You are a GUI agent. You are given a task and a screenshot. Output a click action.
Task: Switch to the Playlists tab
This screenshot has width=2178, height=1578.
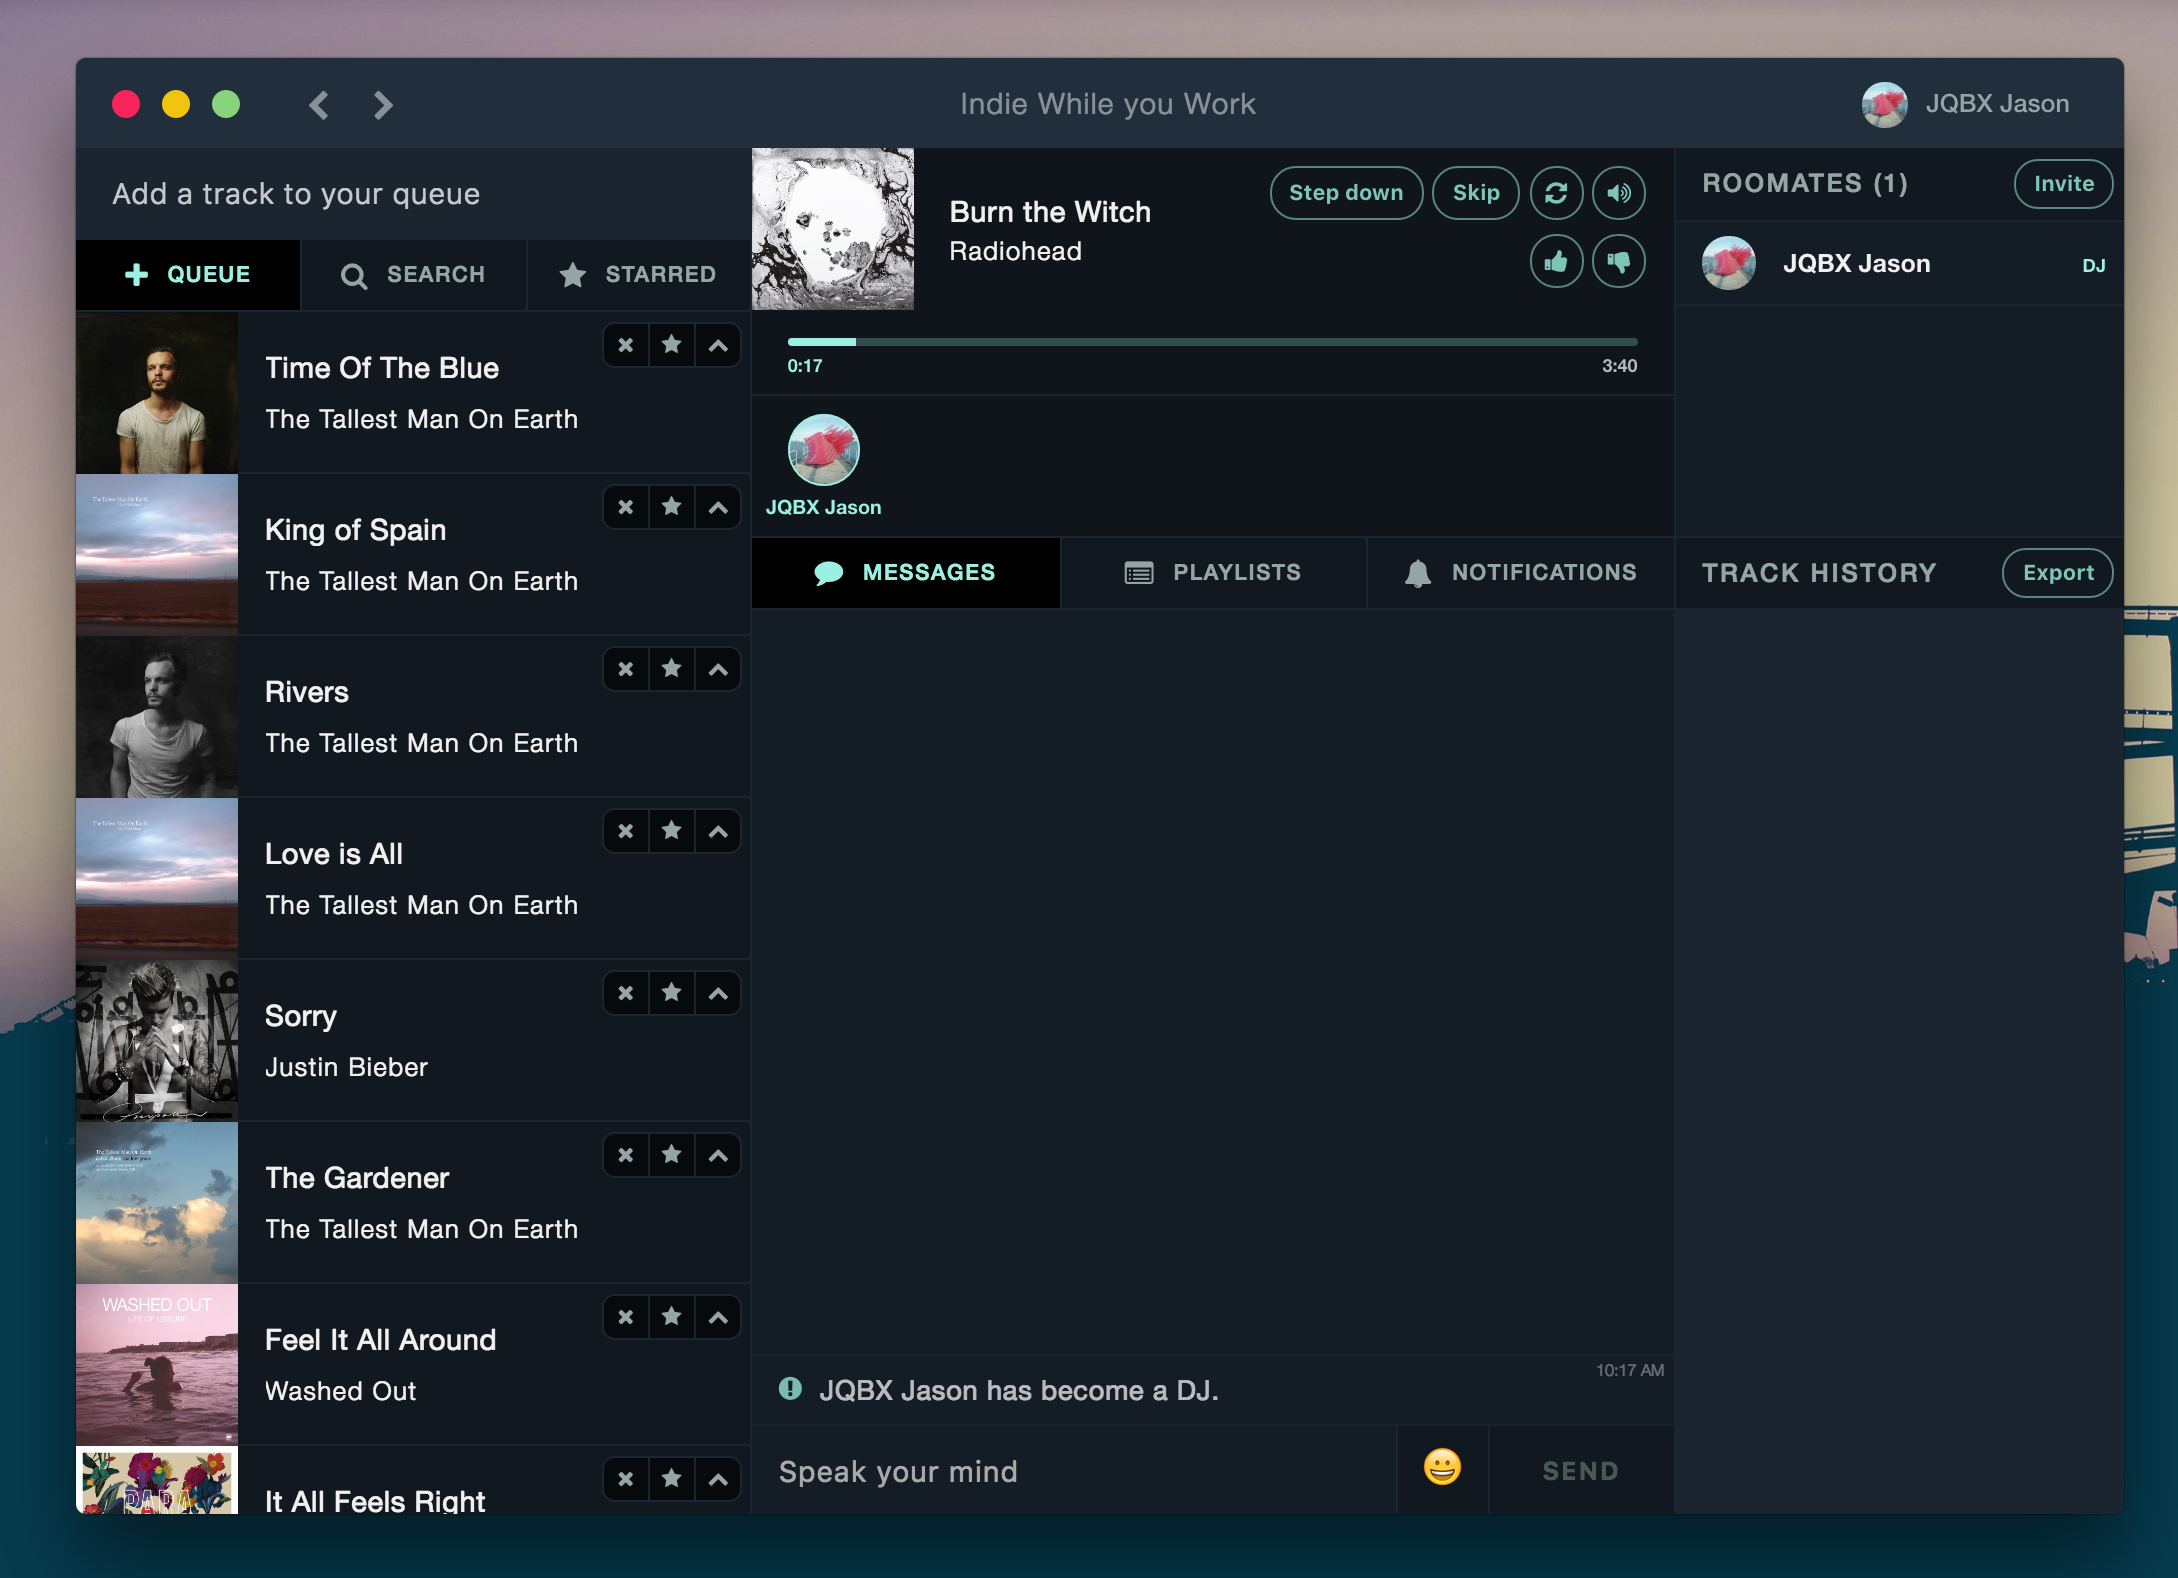(1213, 573)
